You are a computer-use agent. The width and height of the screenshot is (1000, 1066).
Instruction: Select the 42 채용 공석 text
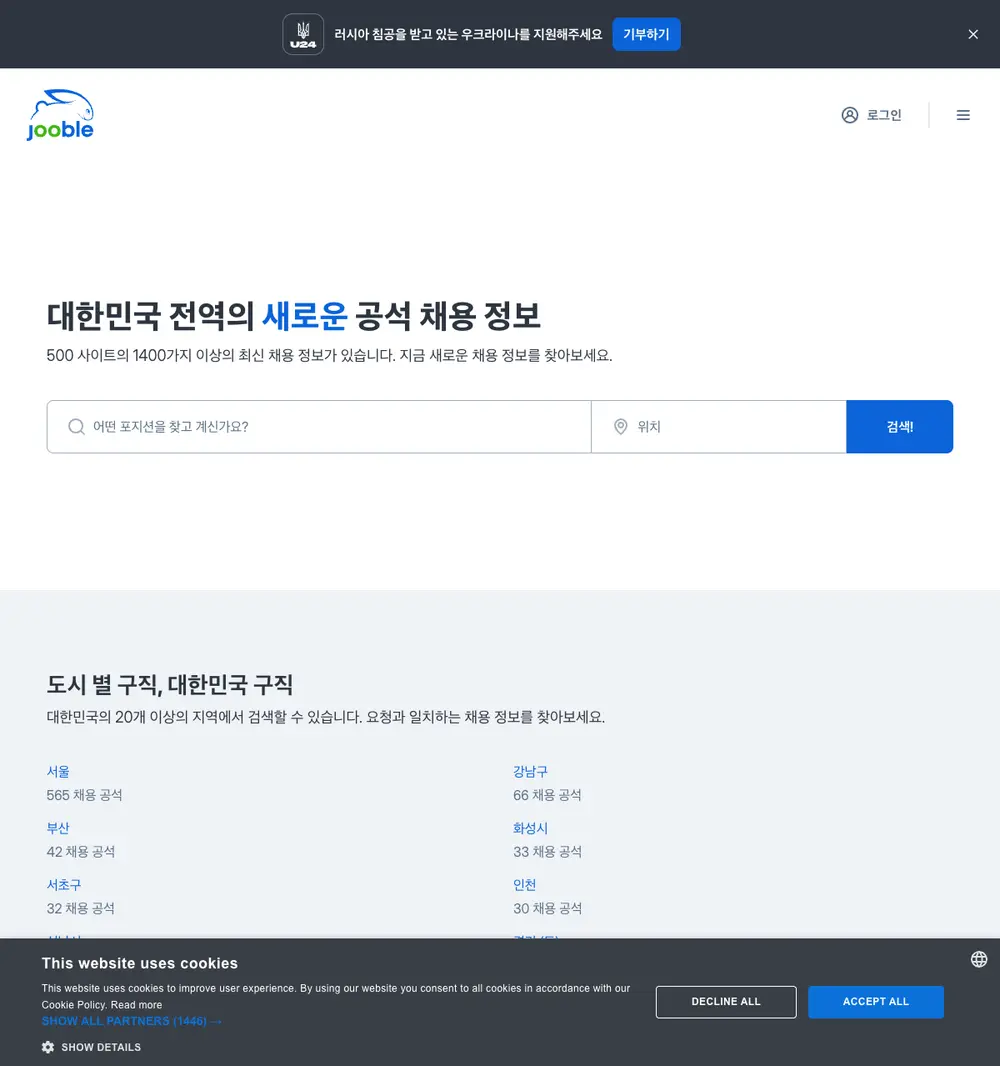pyautogui.click(x=81, y=851)
